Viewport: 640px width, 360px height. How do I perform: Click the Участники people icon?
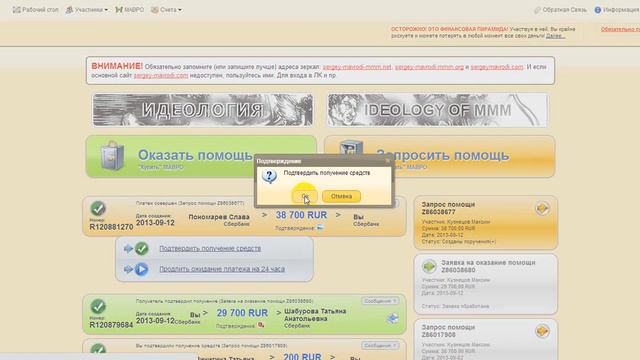(69, 9)
